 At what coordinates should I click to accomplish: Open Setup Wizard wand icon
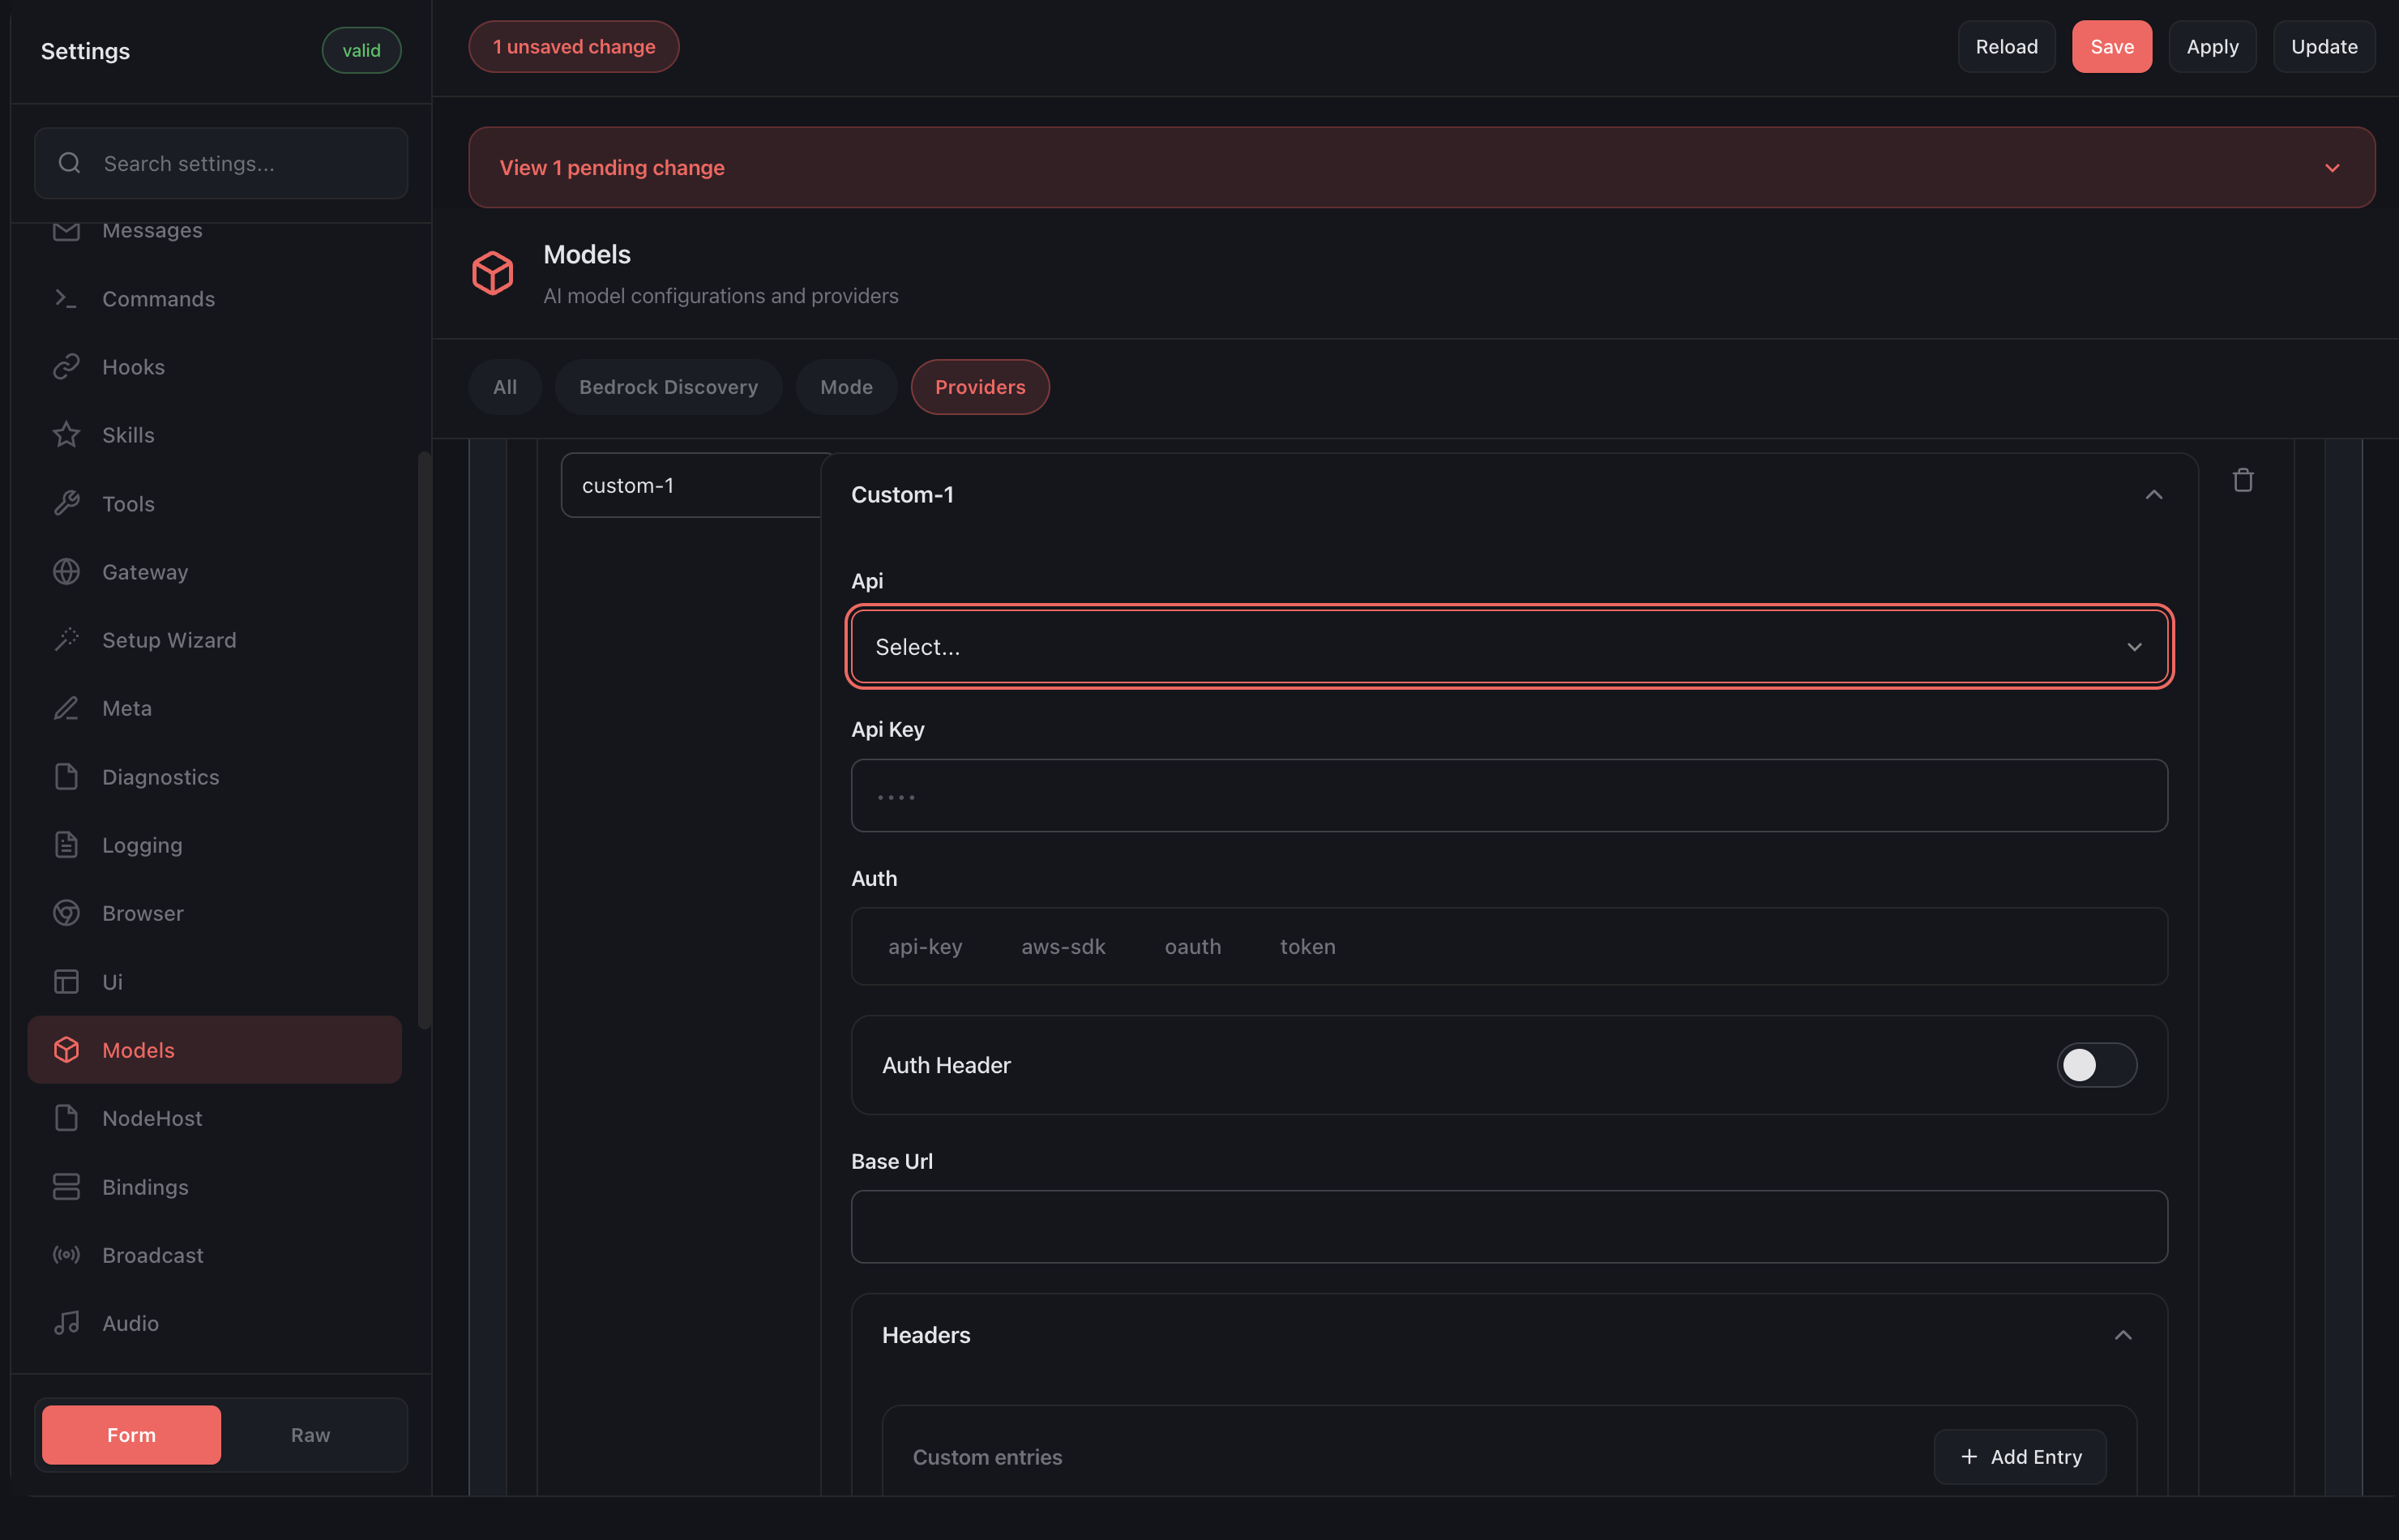coord(66,640)
